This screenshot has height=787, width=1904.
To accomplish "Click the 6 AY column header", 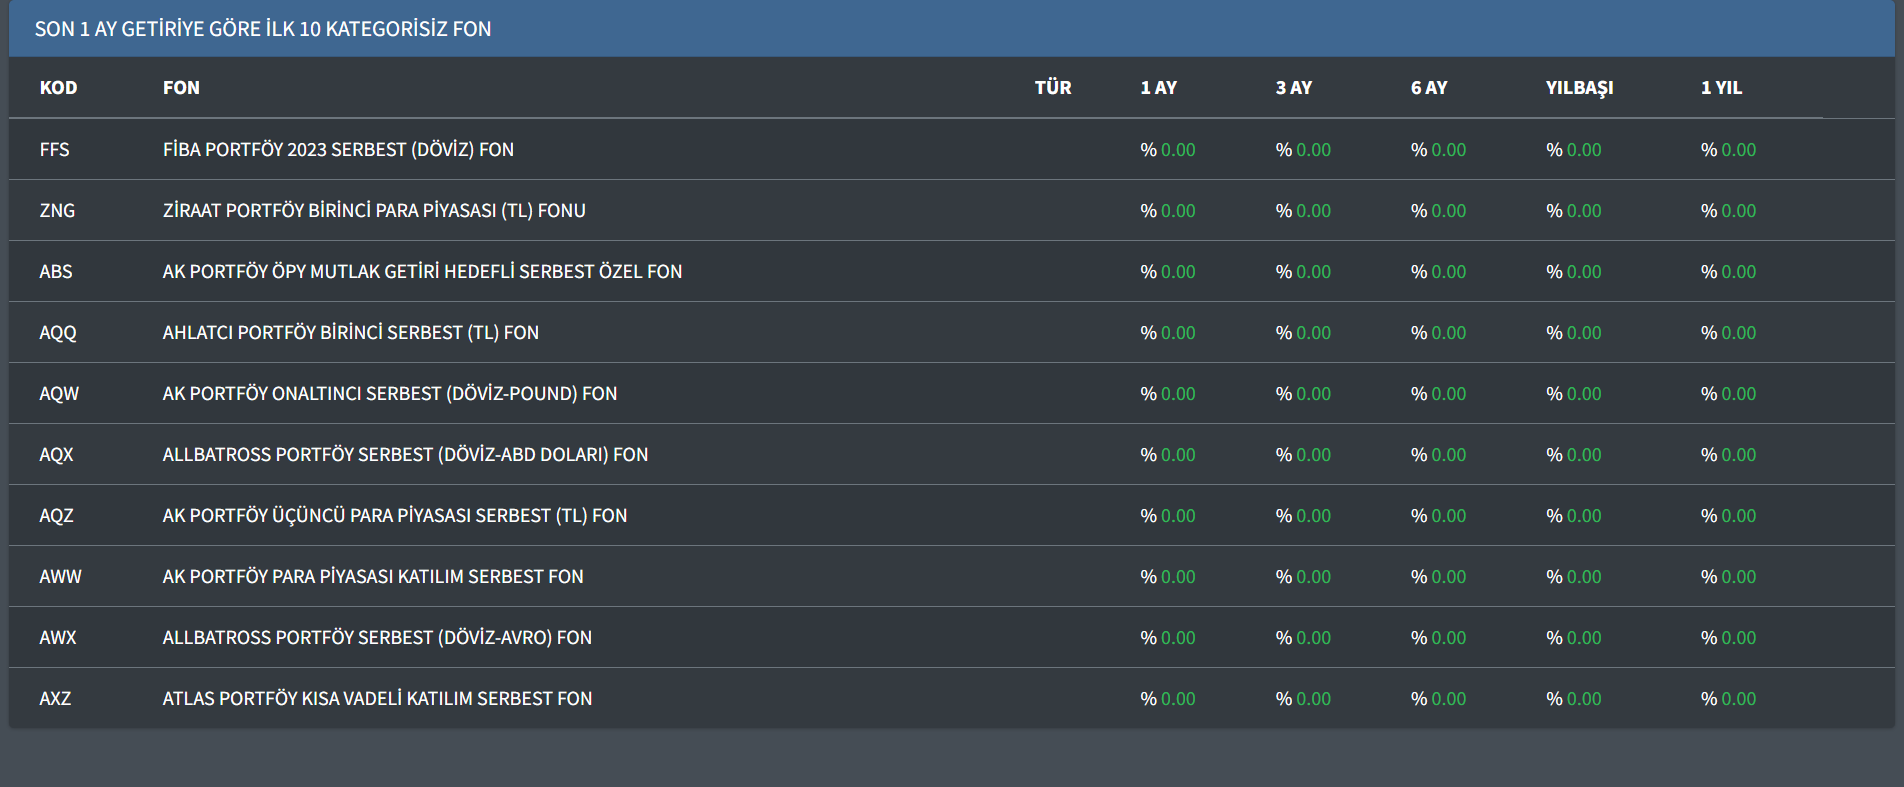I will click(1428, 88).
